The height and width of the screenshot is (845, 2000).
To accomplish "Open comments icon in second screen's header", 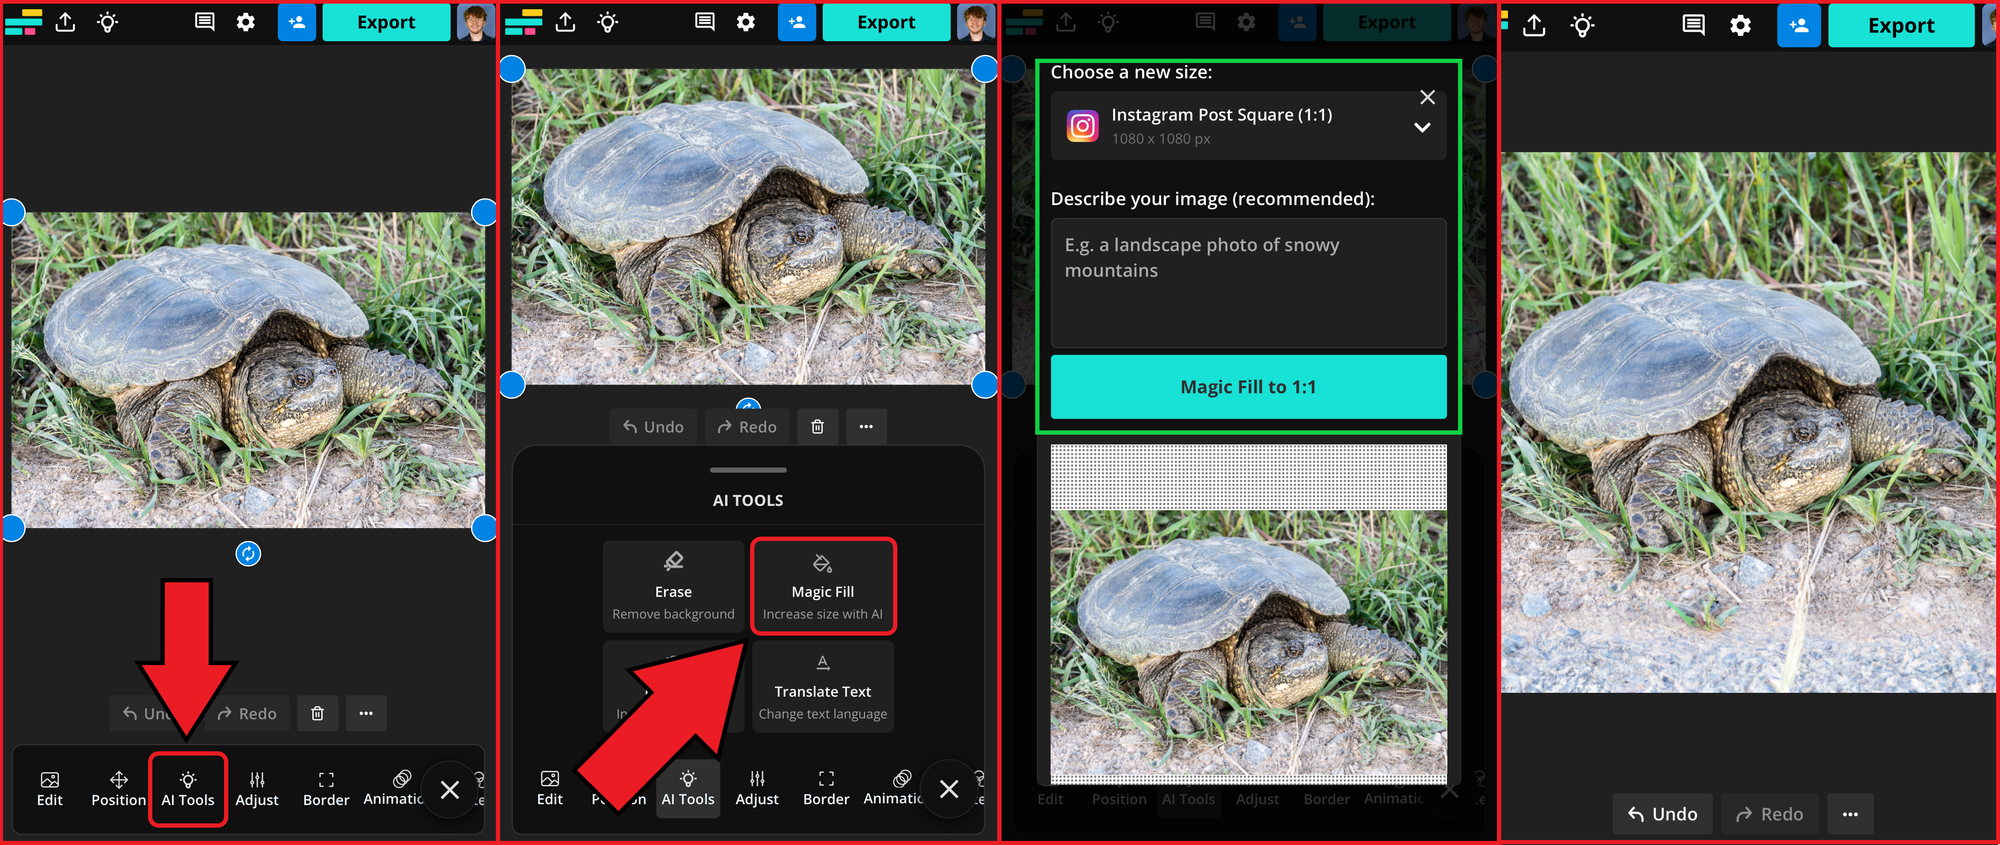I will coord(704,22).
